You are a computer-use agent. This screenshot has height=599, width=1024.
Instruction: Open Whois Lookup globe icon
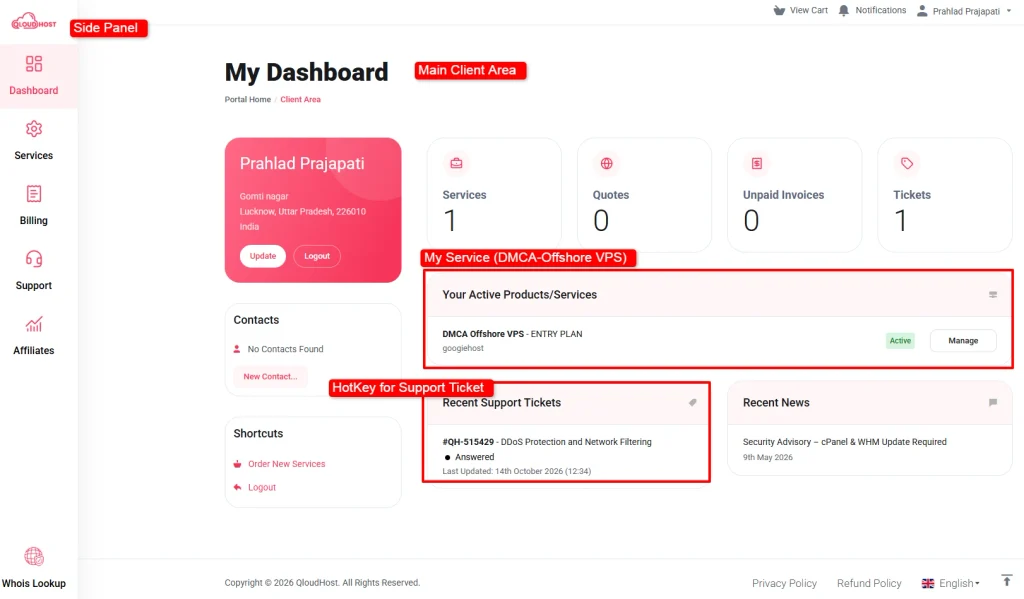tap(34, 557)
